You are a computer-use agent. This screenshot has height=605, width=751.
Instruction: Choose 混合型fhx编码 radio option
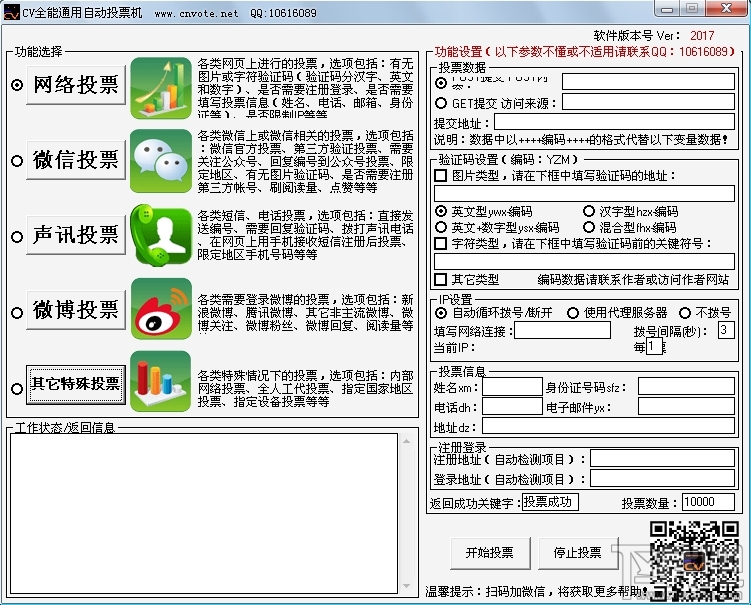click(589, 227)
